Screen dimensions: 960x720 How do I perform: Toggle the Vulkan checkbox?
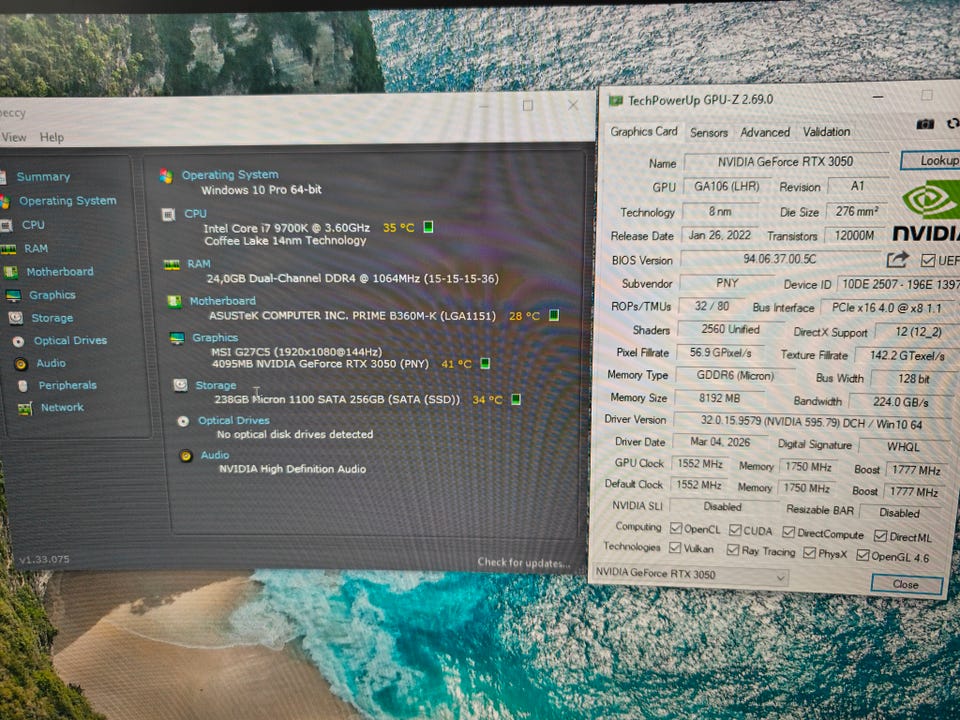(675, 547)
